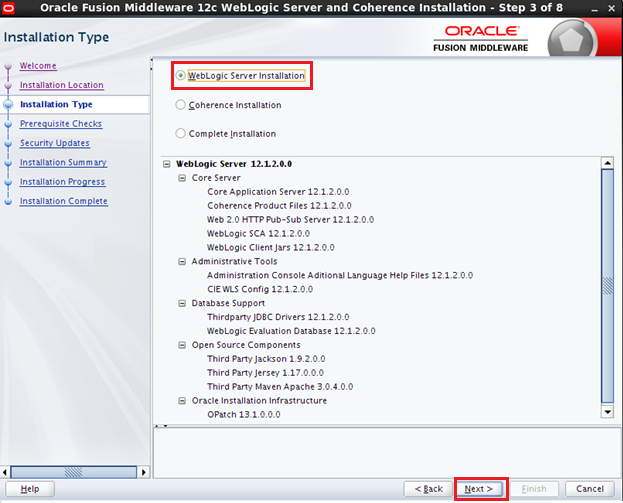Collapse Oracle Installation Infrastructure node
Image resolution: width=623 pixels, height=503 pixels.
[182, 400]
